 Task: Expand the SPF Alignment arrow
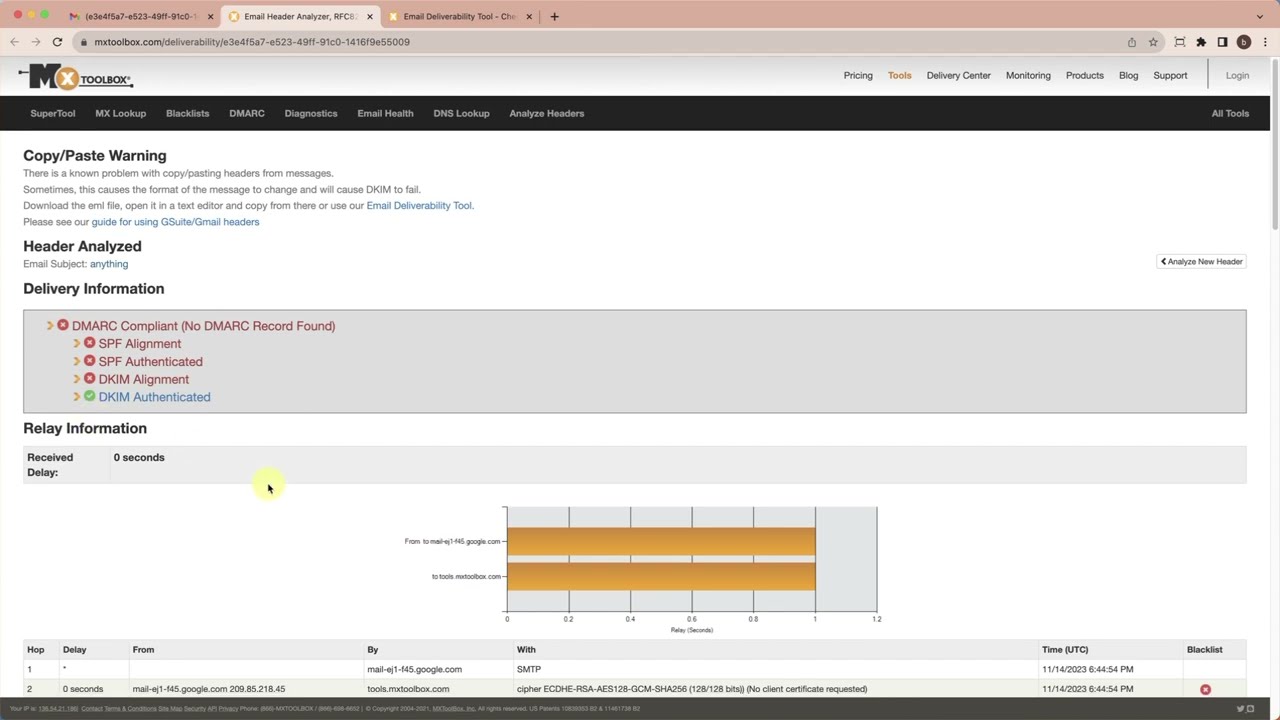(x=76, y=343)
